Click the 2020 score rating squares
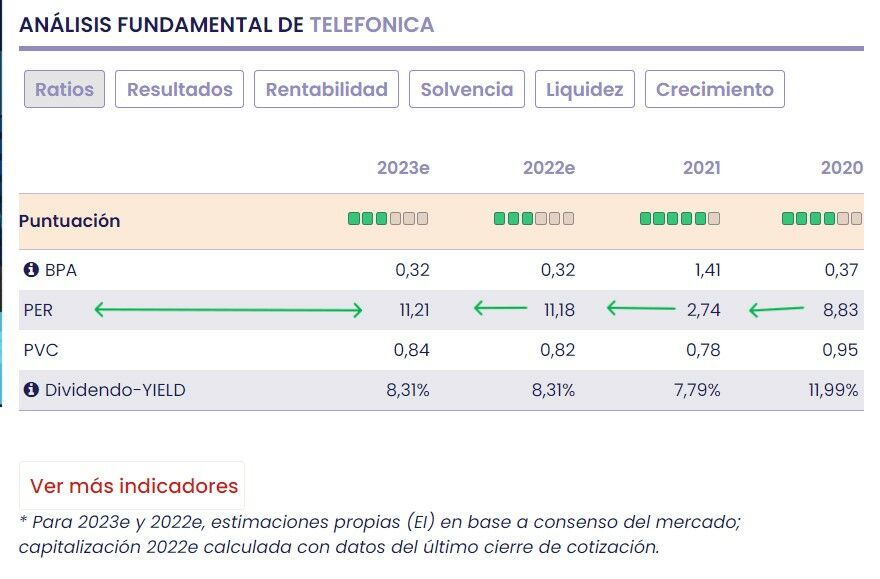Viewport: 880px width, 579px height. tap(822, 219)
